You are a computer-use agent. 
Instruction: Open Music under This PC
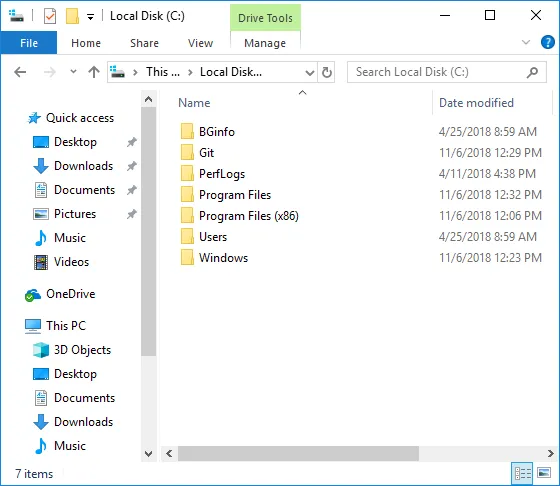pos(60,446)
